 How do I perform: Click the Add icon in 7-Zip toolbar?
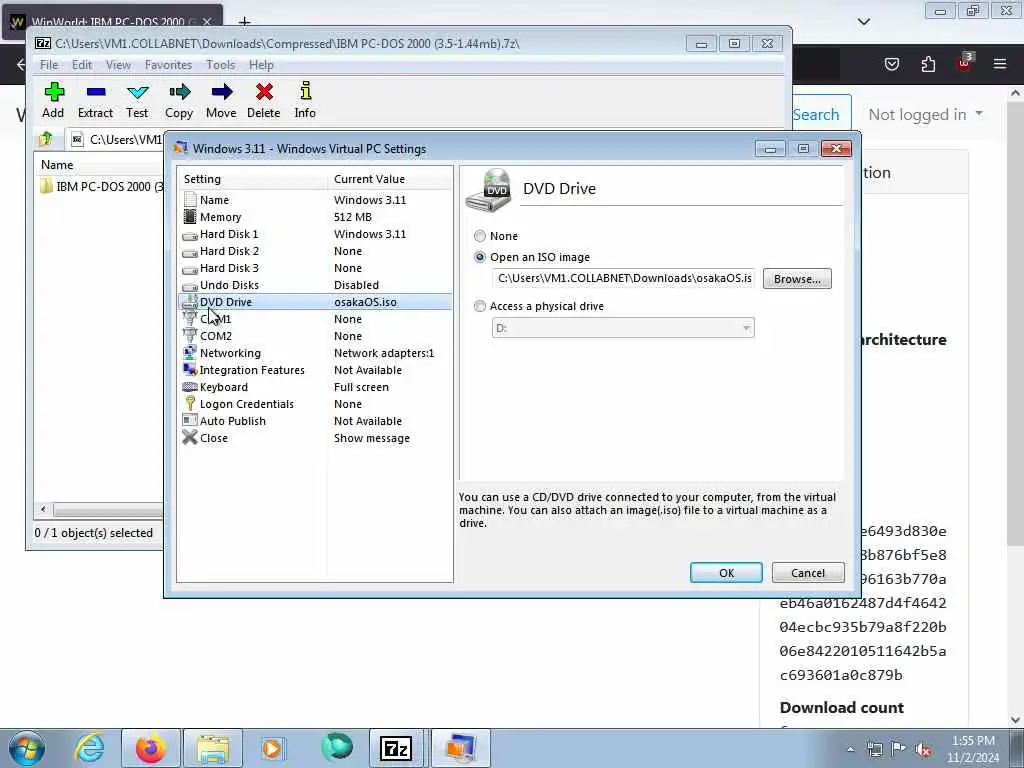click(54, 100)
